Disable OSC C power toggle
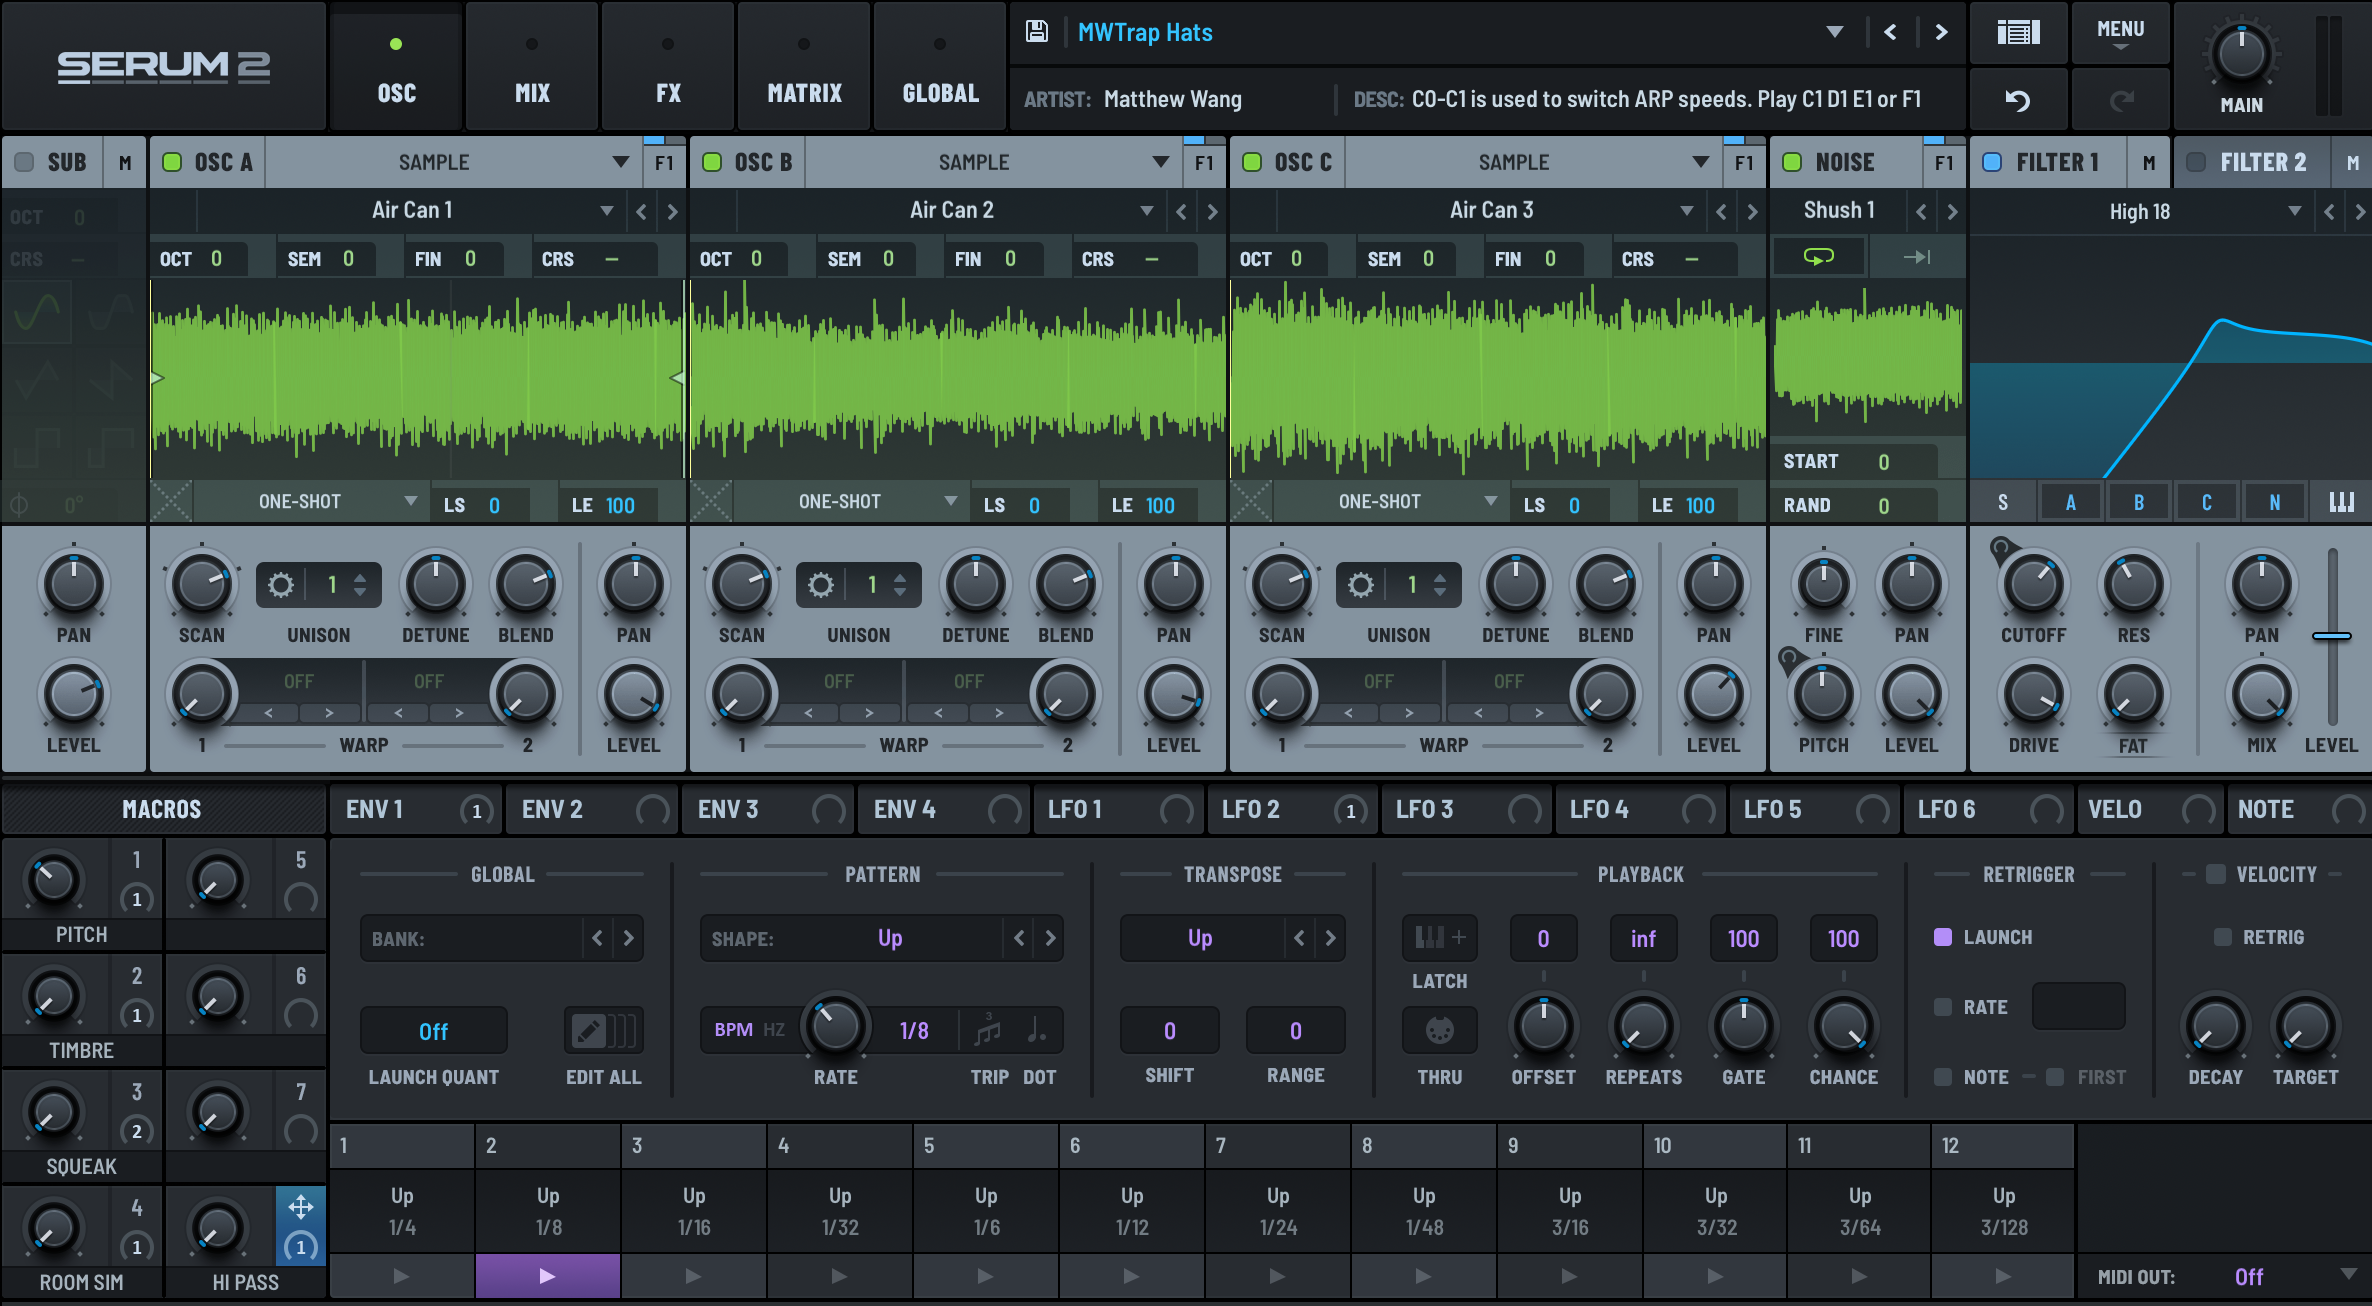This screenshot has width=2372, height=1306. tap(1252, 162)
